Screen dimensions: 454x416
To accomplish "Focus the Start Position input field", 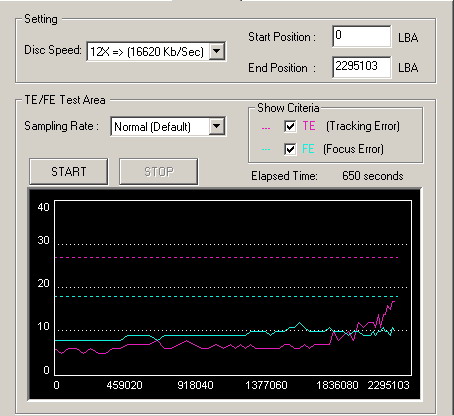I will (x=362, y=36).
